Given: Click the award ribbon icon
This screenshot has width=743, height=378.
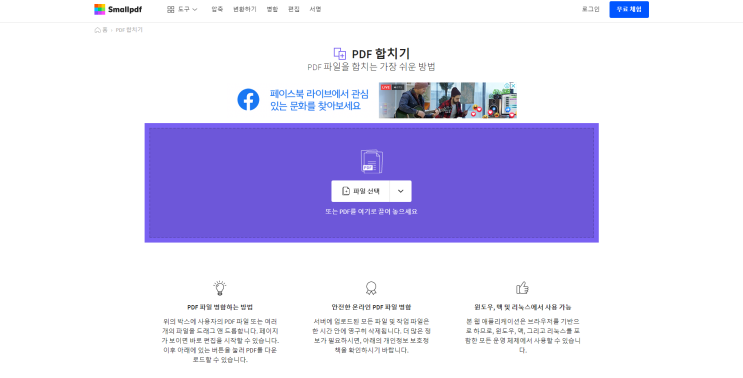Looking at the screenshot, I should [371, 288].
